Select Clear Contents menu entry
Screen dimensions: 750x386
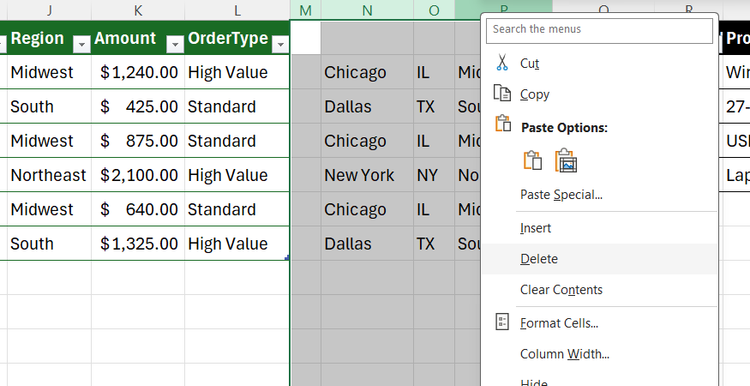pos(599,290)
